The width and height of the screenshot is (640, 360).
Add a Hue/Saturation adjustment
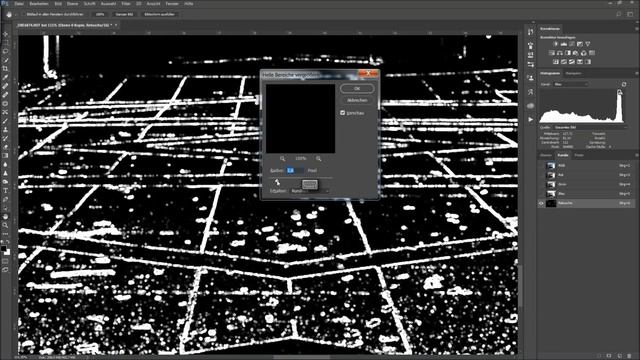551,53
